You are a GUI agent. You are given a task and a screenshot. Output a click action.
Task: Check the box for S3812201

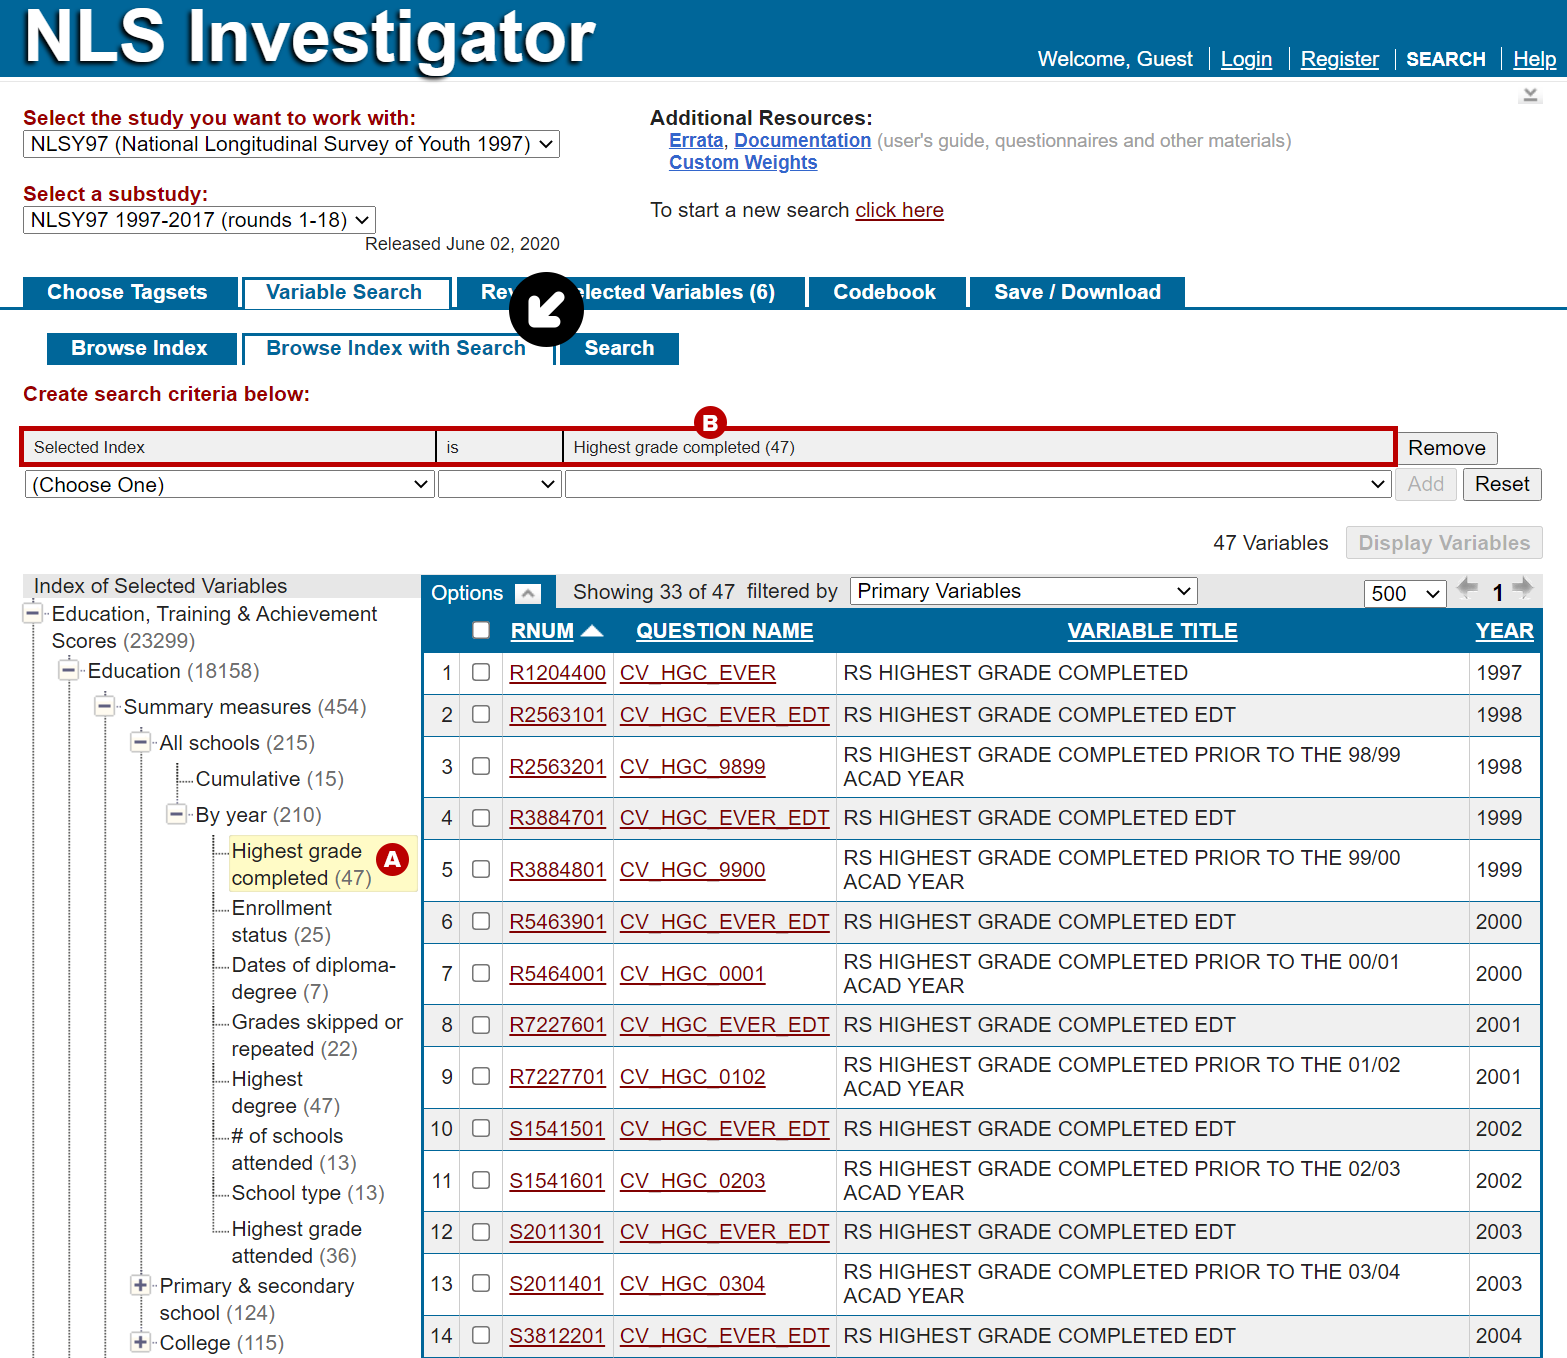click(x=481, y=1335)
